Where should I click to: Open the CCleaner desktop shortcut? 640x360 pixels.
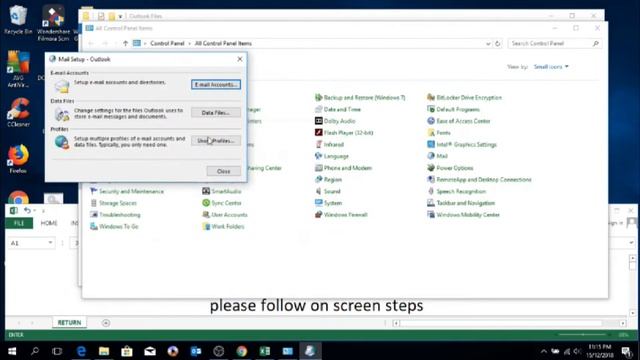tap(18, 112)
